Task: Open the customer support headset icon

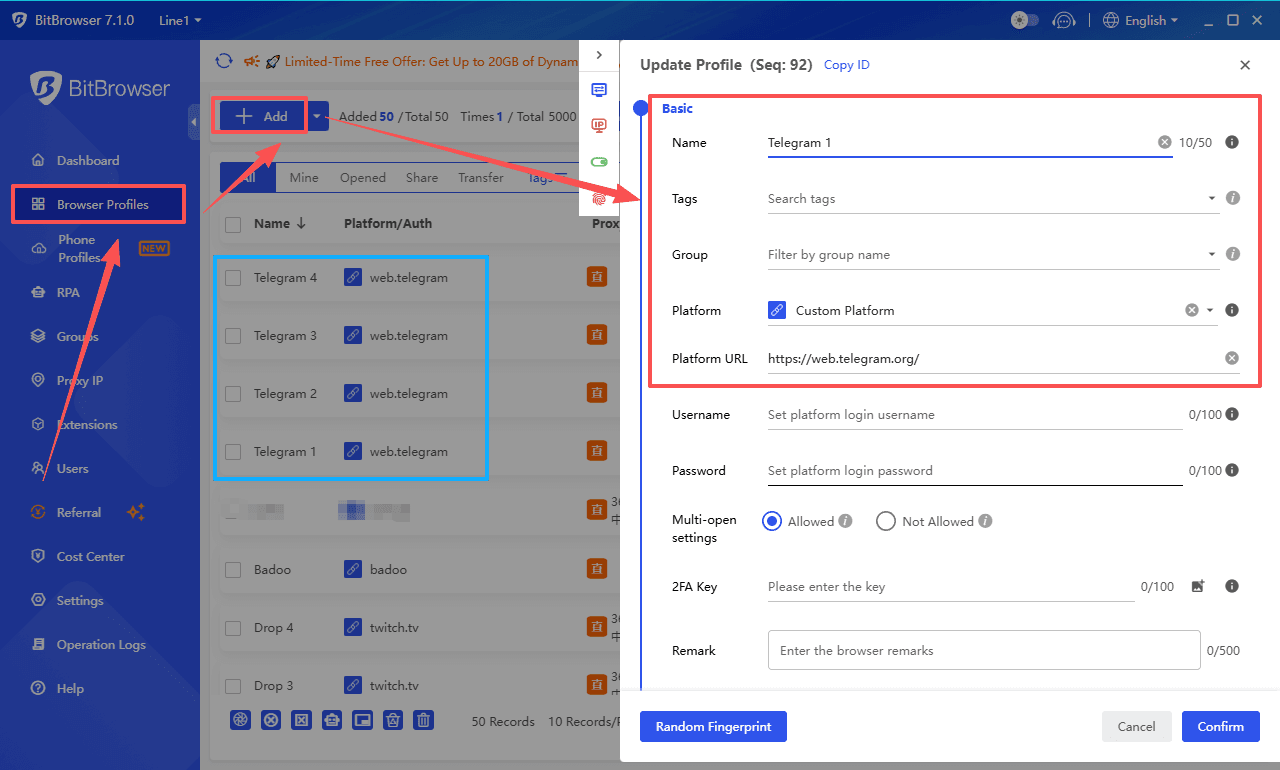Action: [x=1065, y=20]
